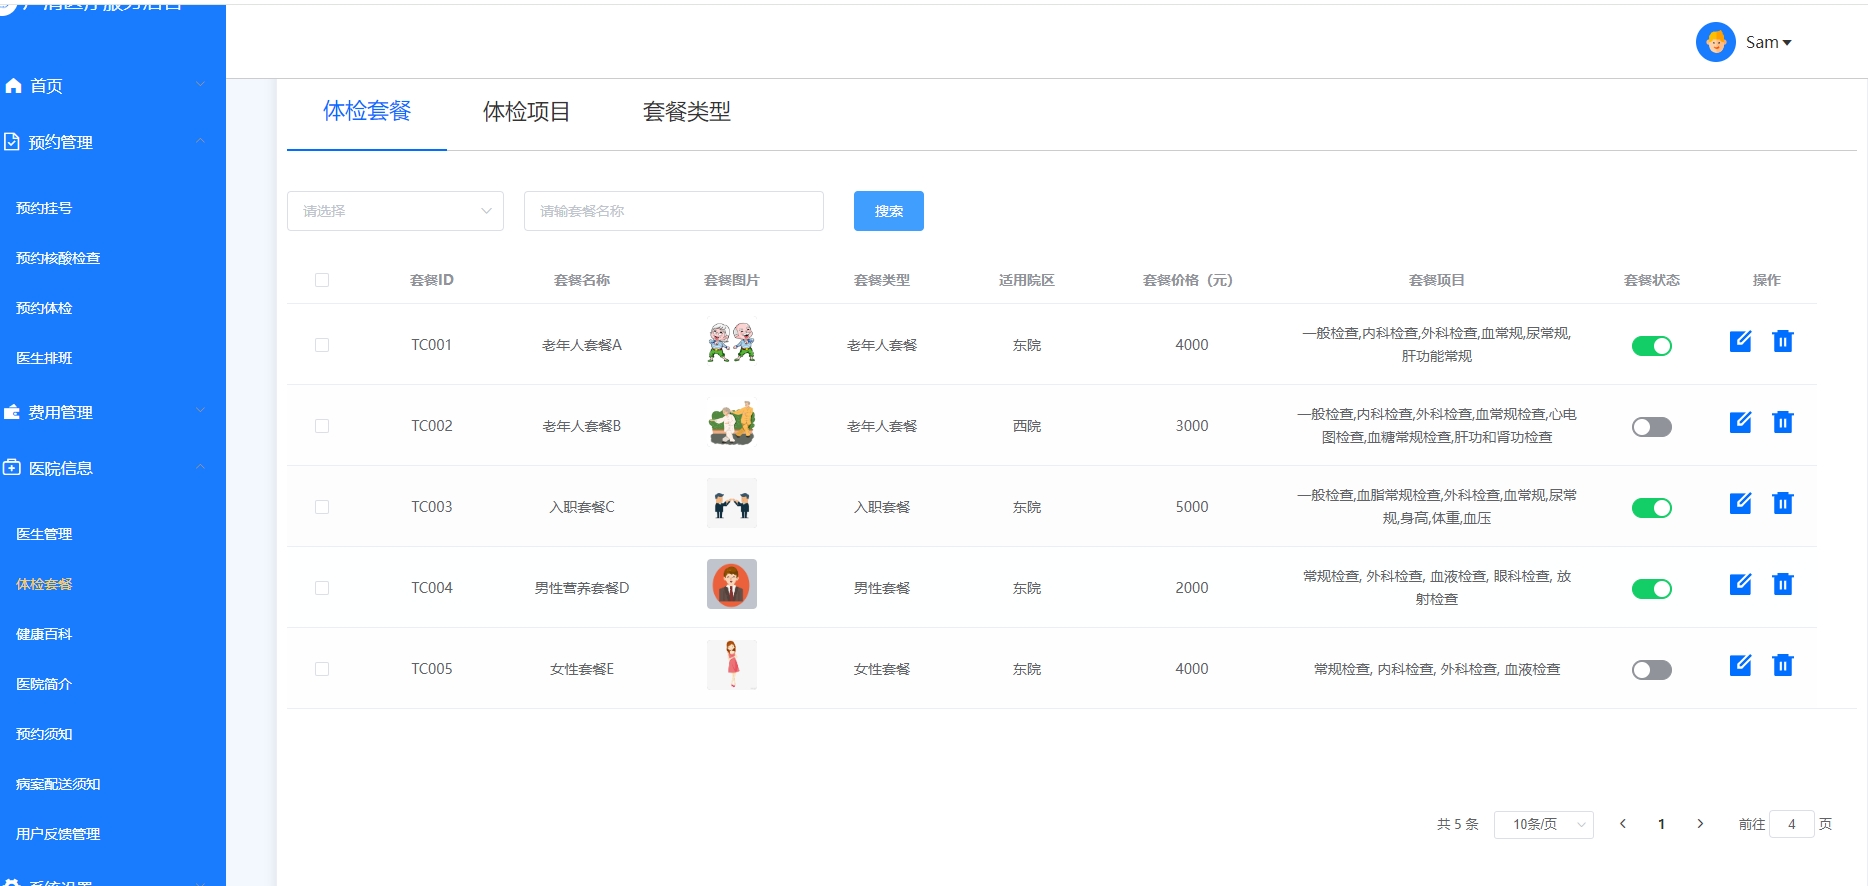Disable the TC001 package status switch
The height and width of the screenshot is (886, 1868).
pos(1652,346)
